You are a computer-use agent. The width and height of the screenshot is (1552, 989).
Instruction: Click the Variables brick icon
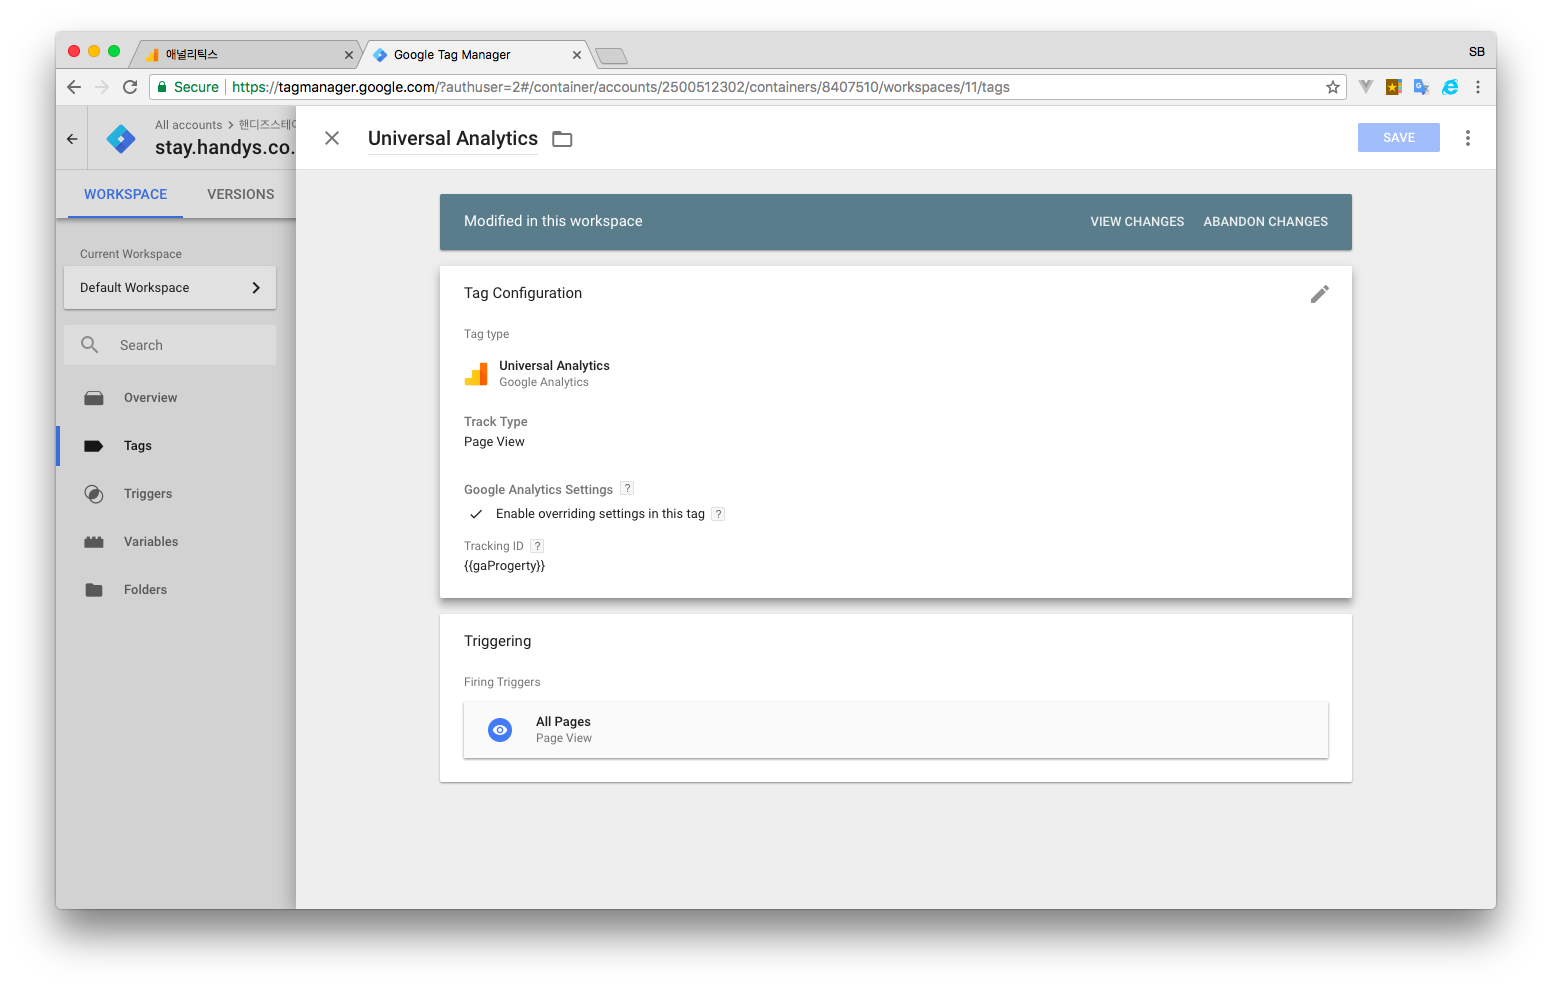[x=94, y=542]
